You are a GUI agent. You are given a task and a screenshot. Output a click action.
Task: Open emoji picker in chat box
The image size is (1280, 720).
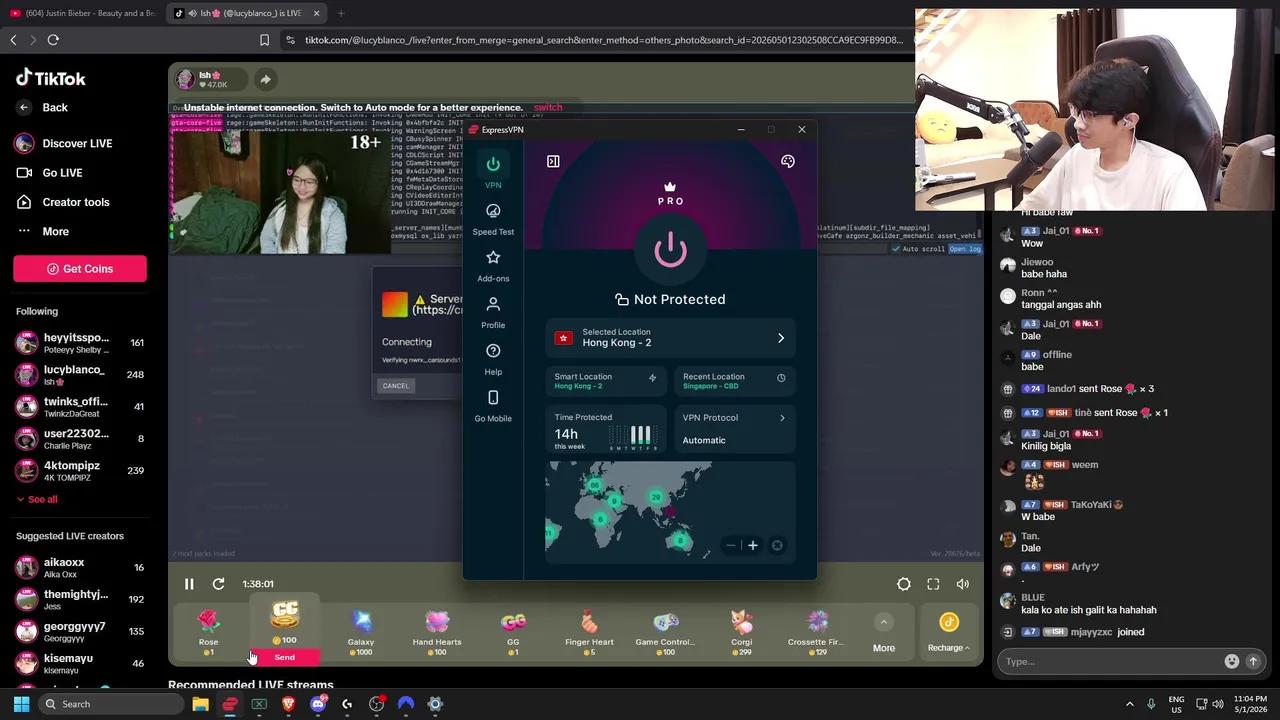(1231, 661)
